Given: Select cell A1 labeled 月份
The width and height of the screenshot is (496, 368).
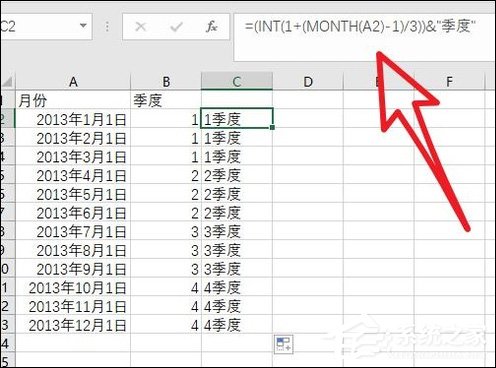Looking at the screenshot, I should coord(73,100).
